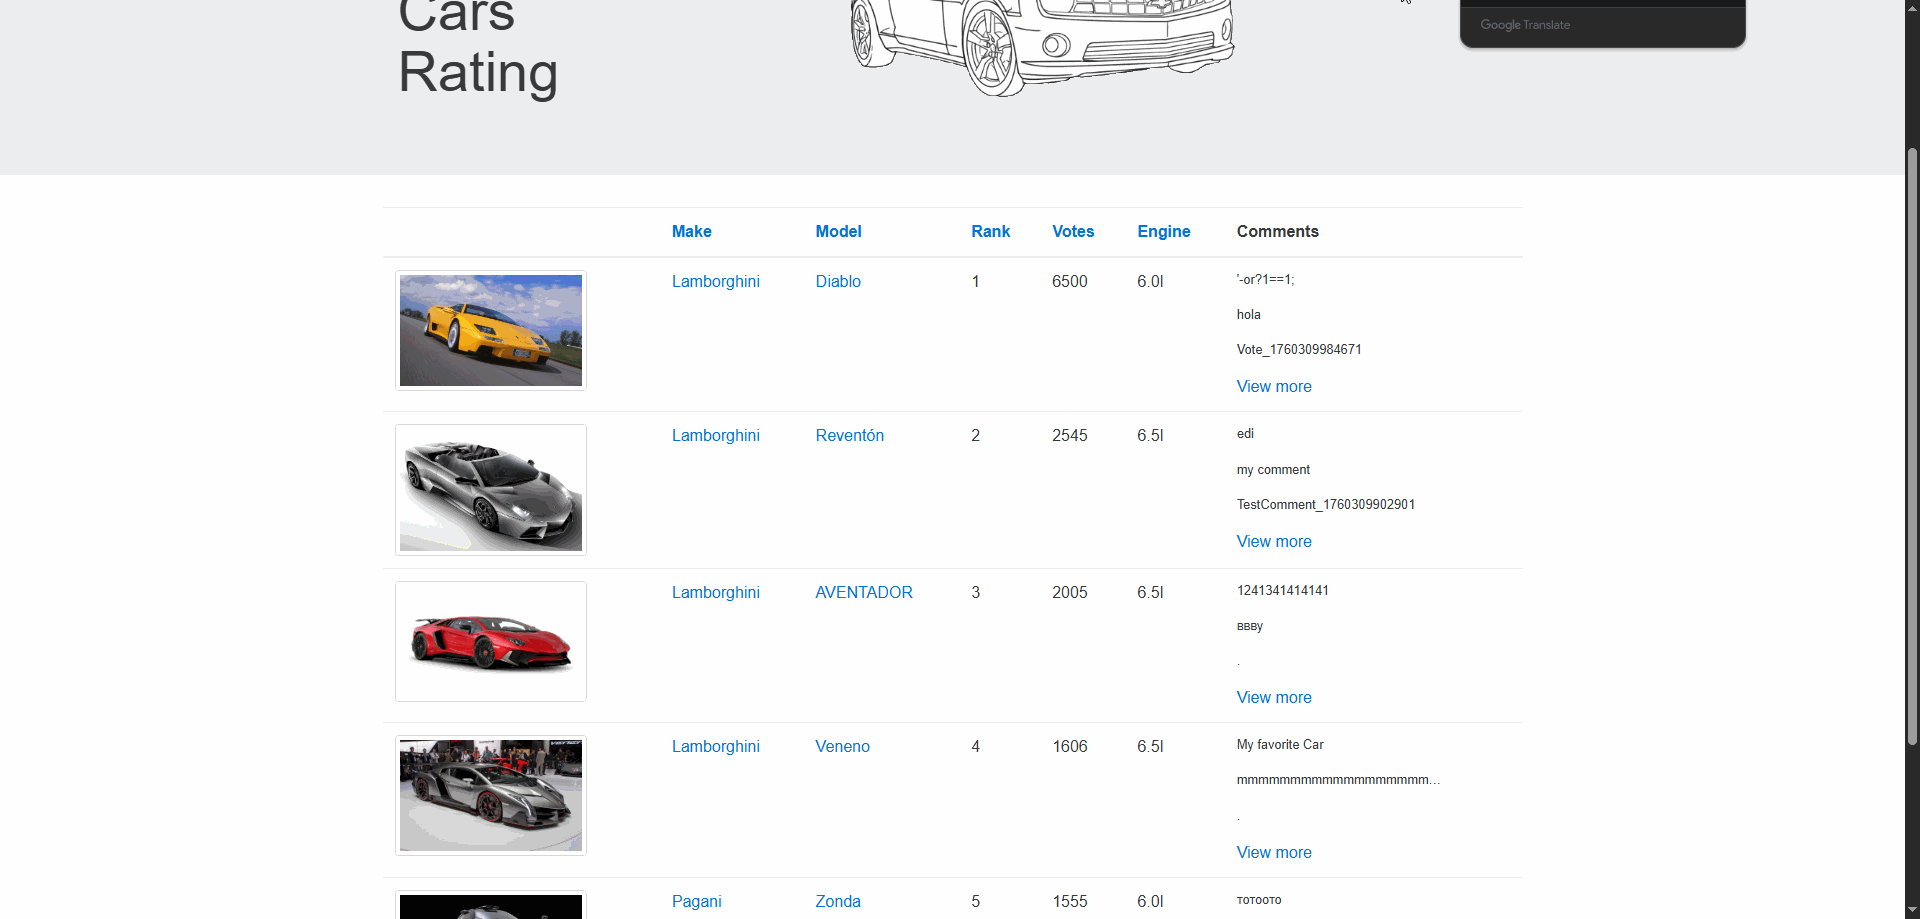Screen dimensions: 1920x919
Task: Click the Google Translate popup
Action: (x=1602, y=24)
